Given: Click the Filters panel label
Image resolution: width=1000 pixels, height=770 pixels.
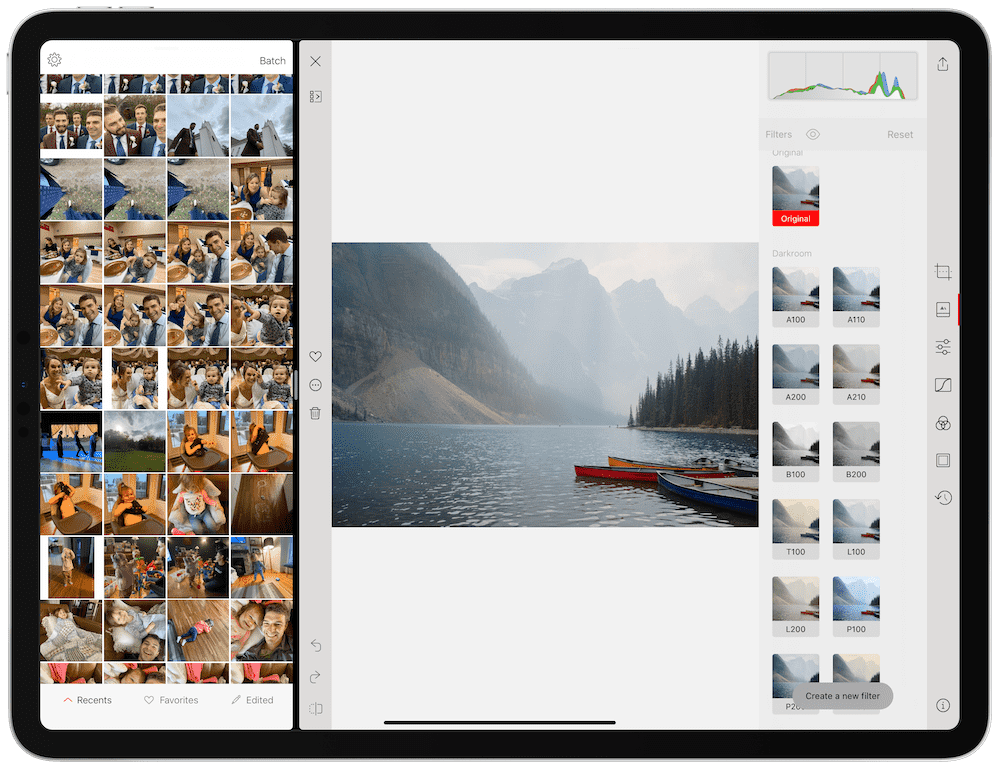Looking at the screenshot, I should [x=778, y=135].
